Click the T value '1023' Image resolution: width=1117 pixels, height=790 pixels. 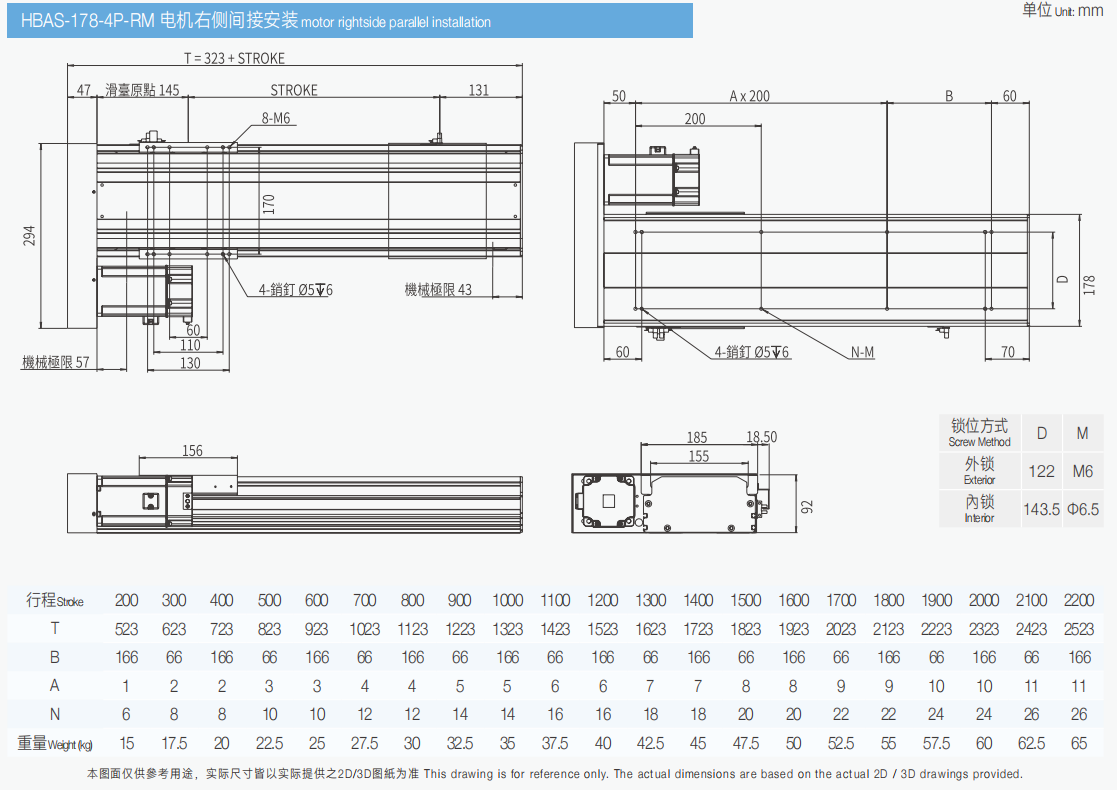[365, 629]
